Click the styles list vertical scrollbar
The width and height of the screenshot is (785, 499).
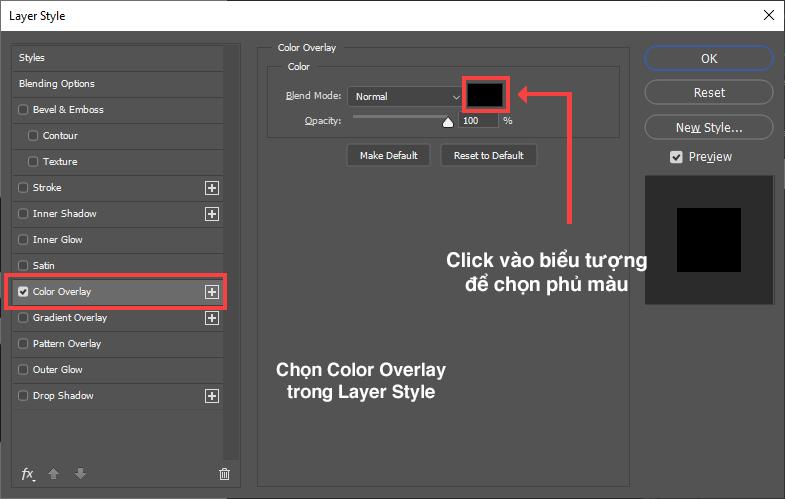click(x=231, y=253)
